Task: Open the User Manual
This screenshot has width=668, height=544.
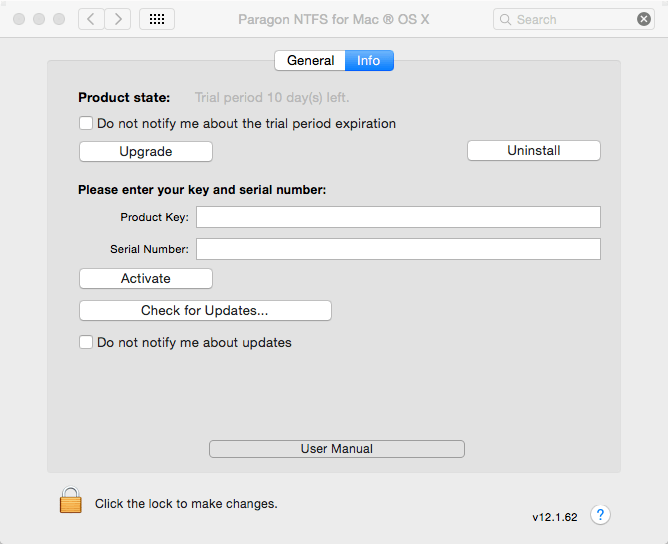Action: [x=337, y=449]
